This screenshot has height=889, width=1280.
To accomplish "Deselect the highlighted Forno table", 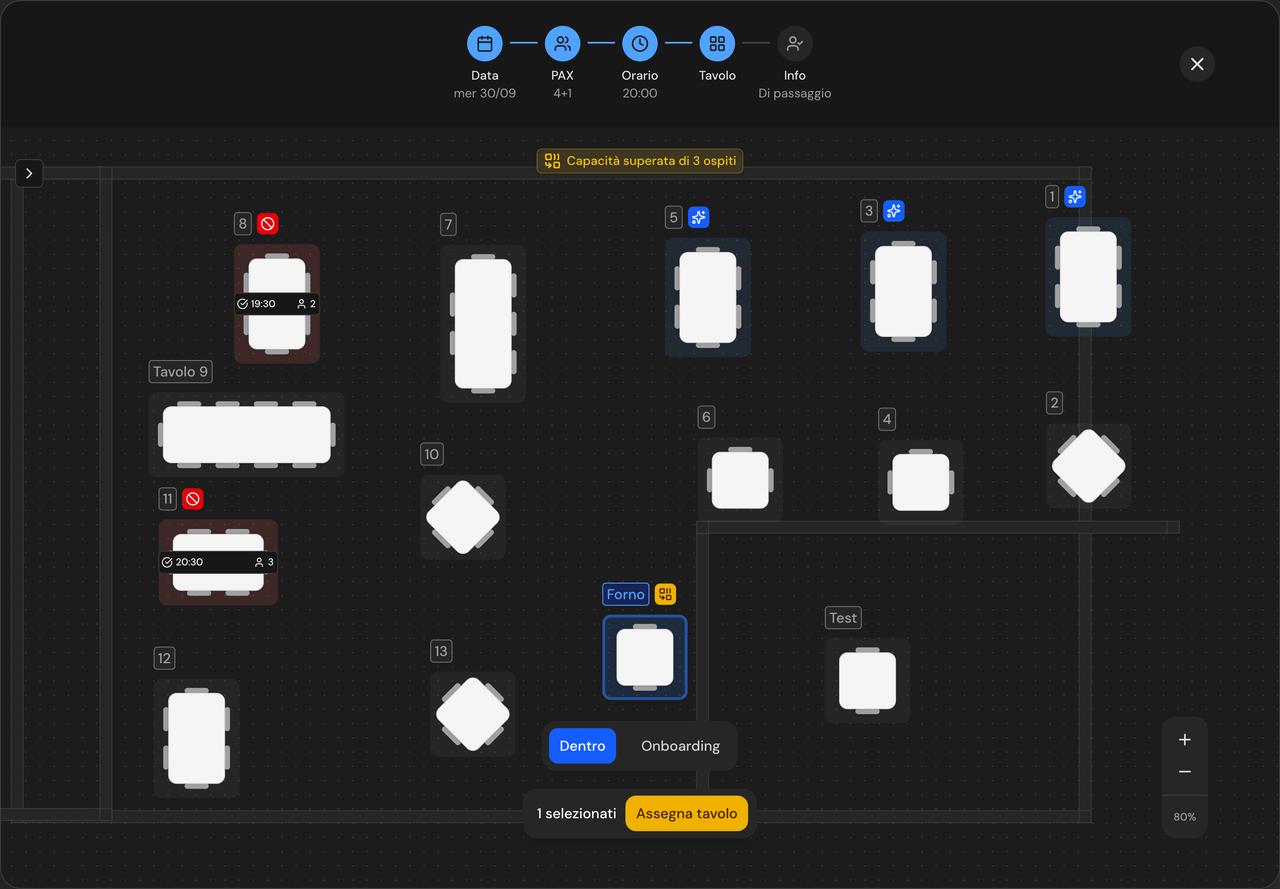I will (x=645, y=657).
